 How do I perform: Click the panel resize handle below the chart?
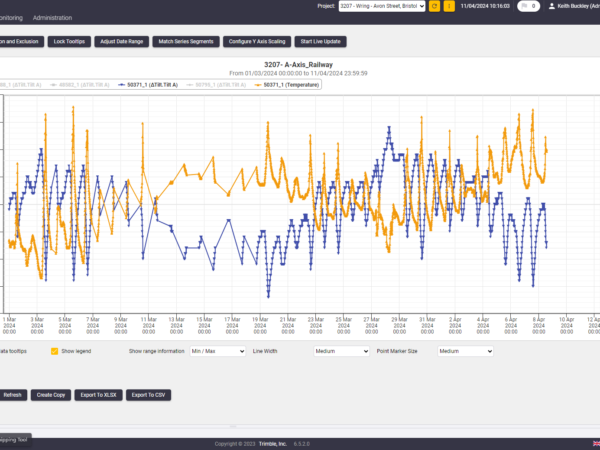233,426
